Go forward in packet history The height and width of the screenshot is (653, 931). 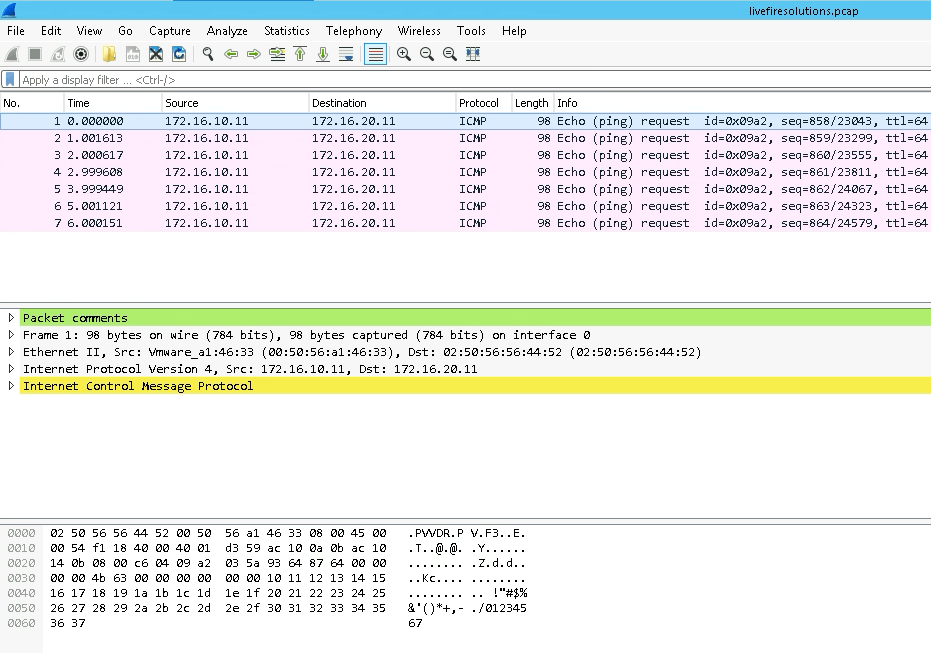(x=254, y=55)
